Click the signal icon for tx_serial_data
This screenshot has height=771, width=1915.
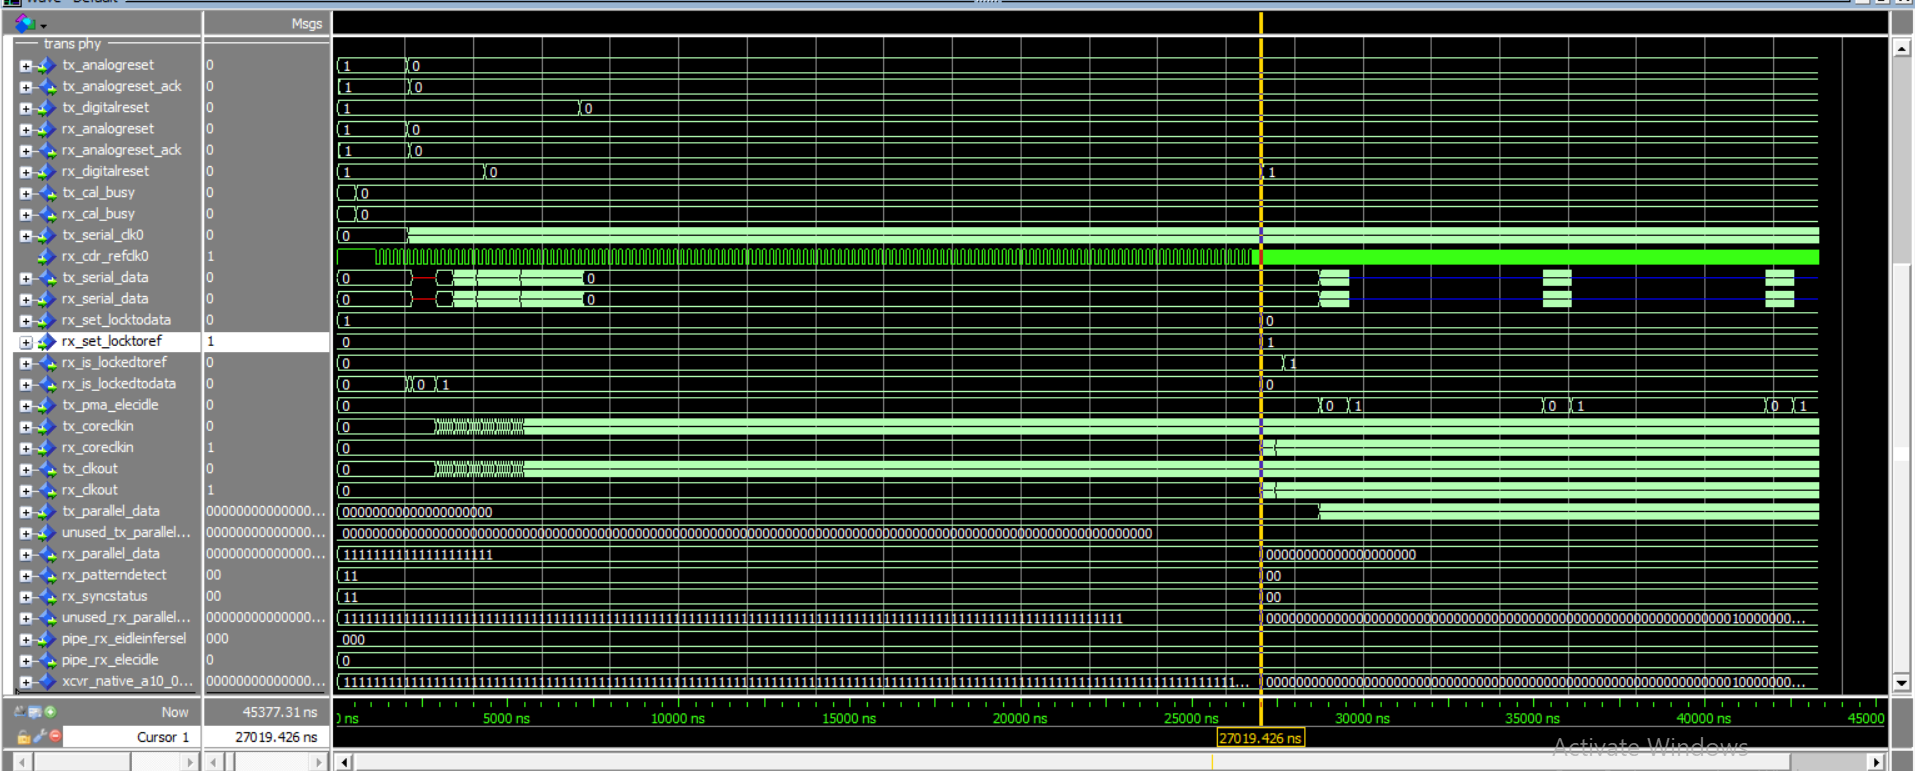[x=46, y=278]
